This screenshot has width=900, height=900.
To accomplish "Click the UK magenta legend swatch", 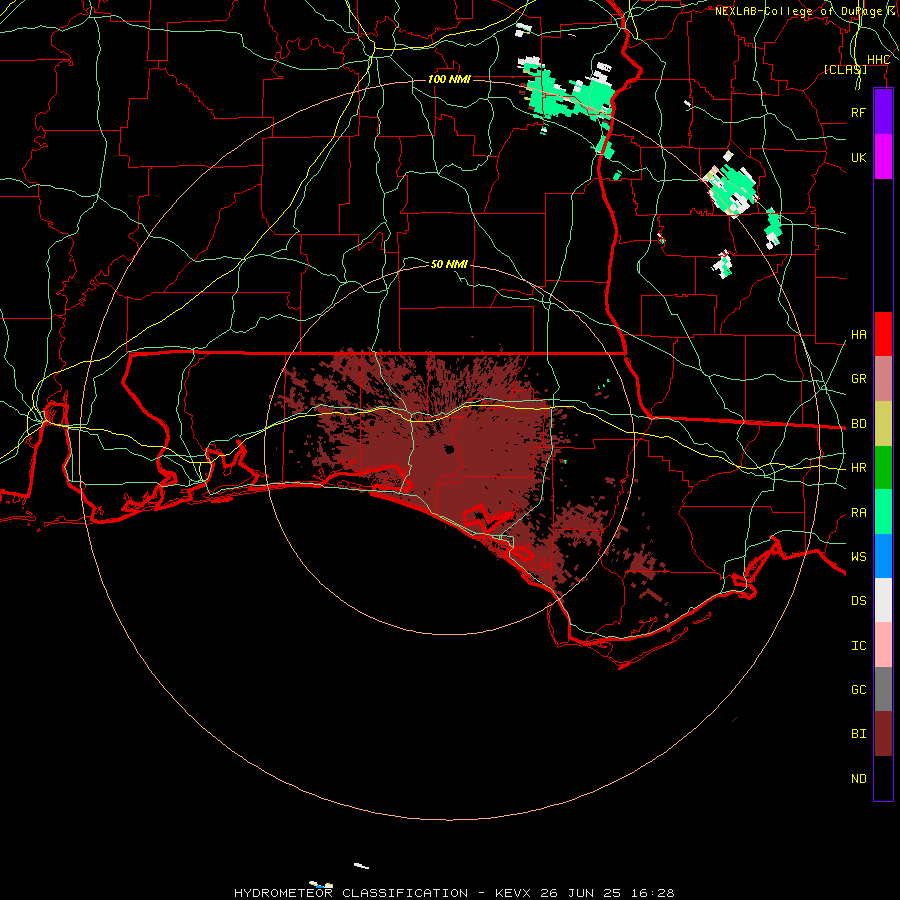I will pyautogui.click(x=883, y=157).
